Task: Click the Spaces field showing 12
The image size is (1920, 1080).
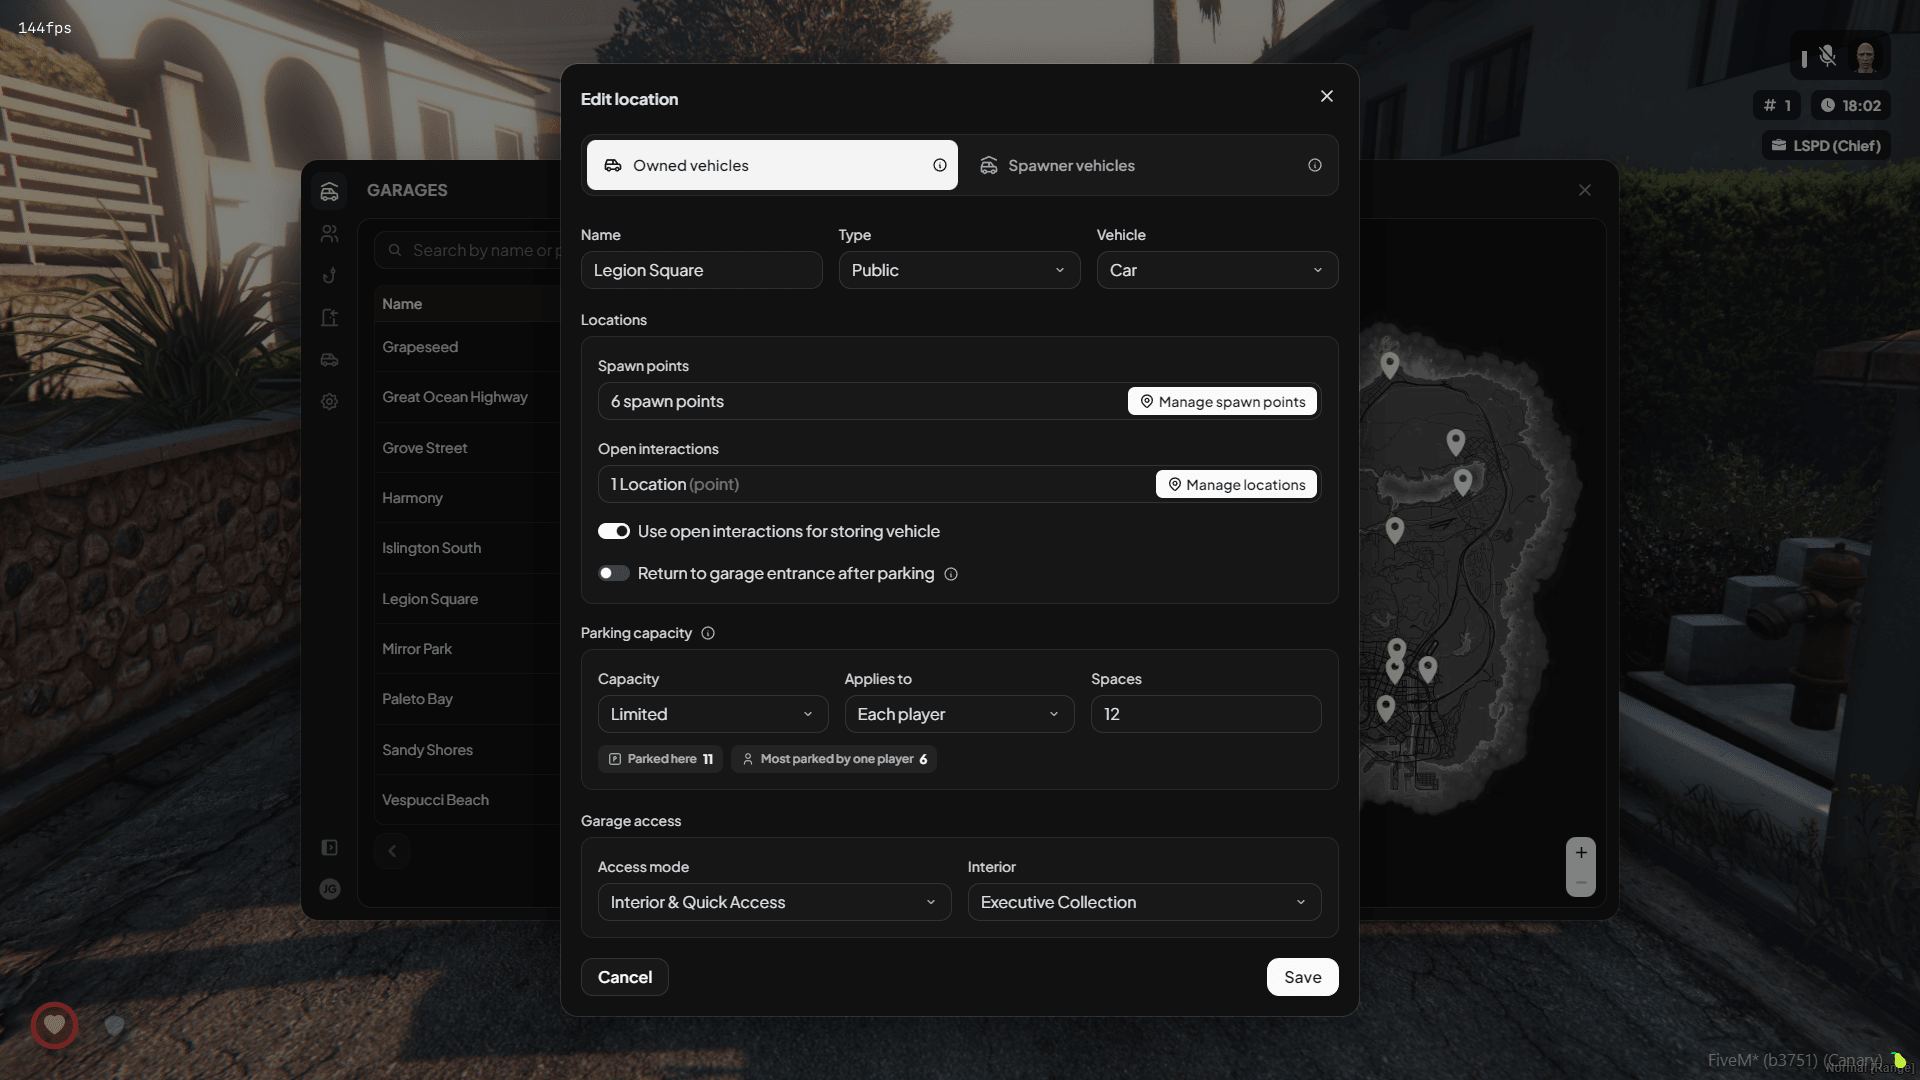Action: tap(1206, 714)
